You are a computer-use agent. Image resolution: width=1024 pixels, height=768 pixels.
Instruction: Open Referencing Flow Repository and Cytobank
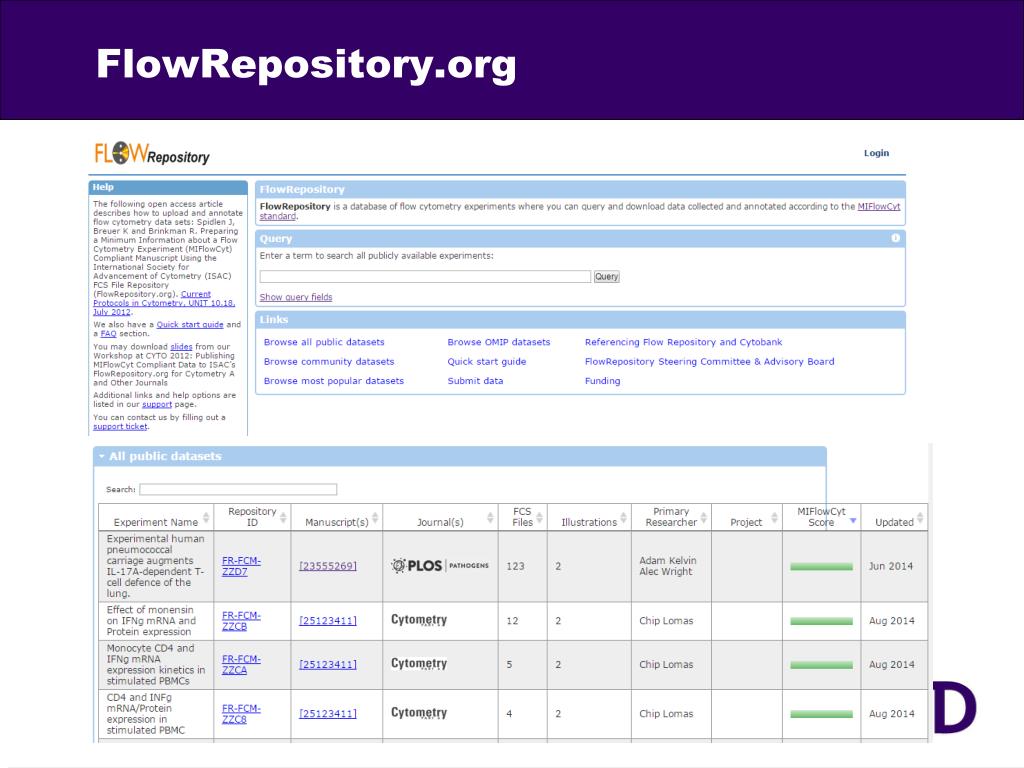click(683, 342)
